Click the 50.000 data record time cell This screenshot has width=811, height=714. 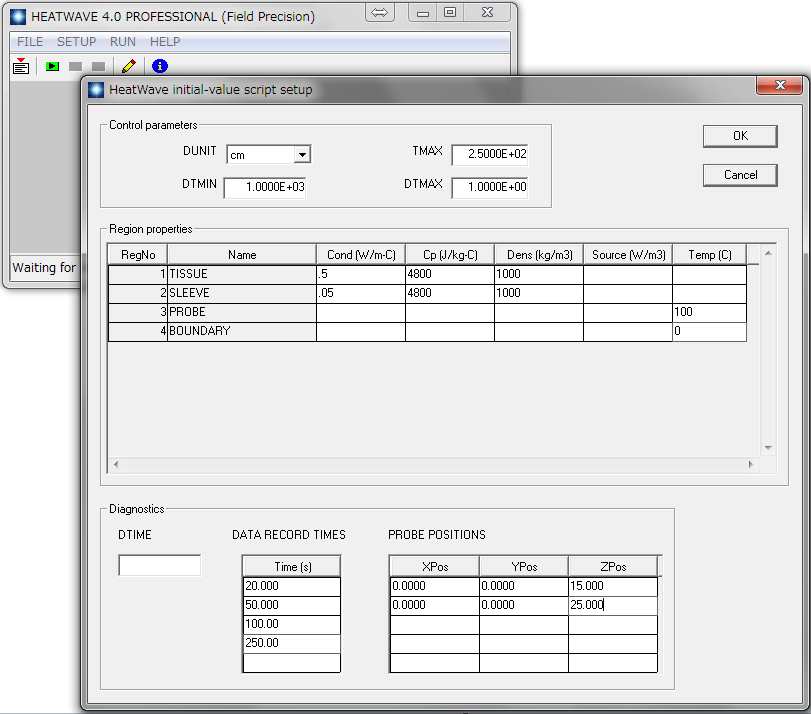coord(291,605)
